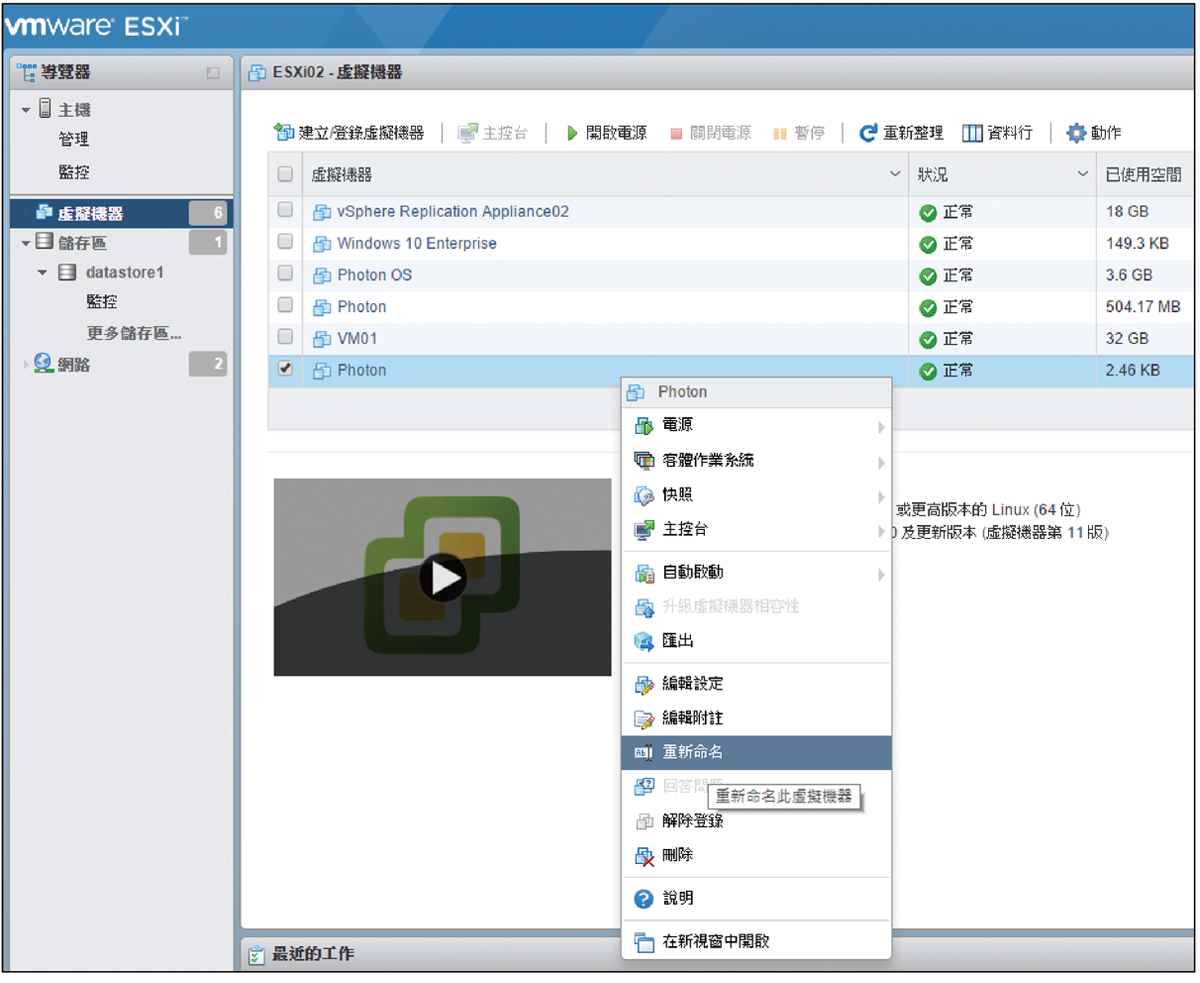This screenshot has height=983, width=1200.
Task: Expand the Power (電源) submenu arrow
Action: click(882, 427)
